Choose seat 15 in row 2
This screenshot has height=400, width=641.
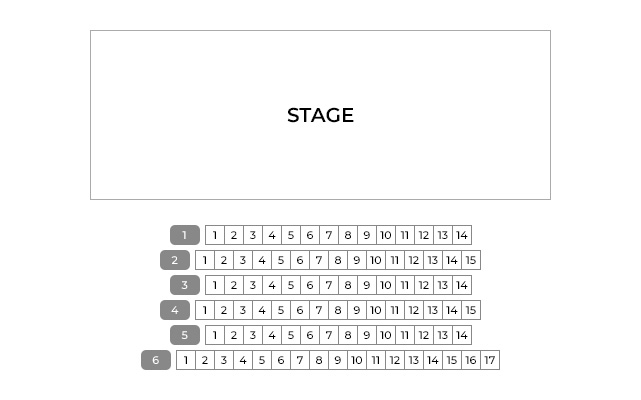[471, 260]
